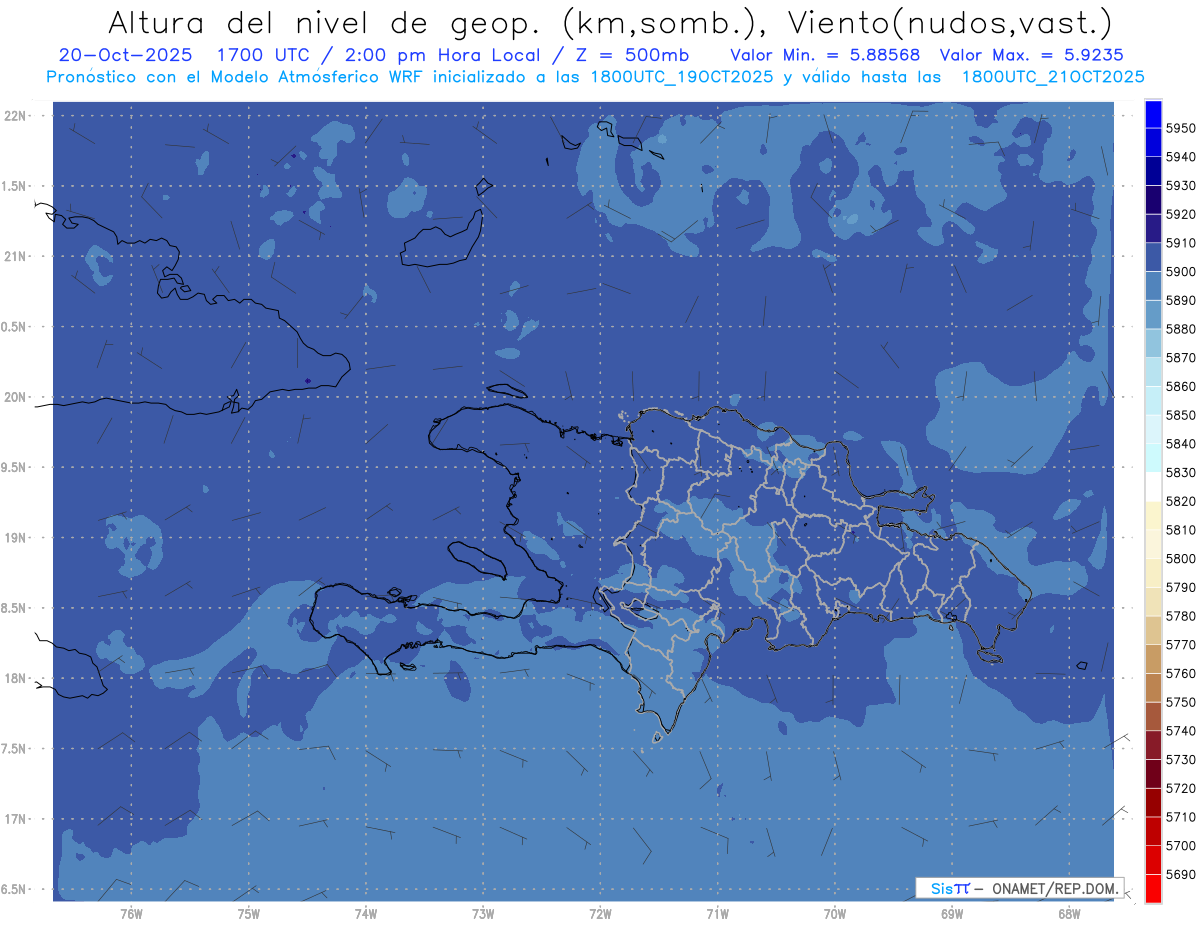Viewport: 1200px width, 927px height.
Task: Click the '5780' color scale value
Action: [x=1181, y=616]
